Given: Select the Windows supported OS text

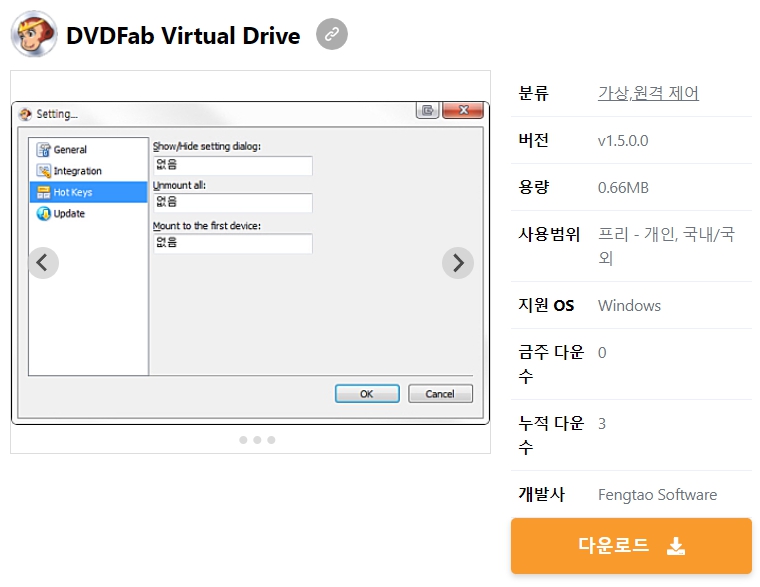Looking at the screenshot, I should tap(629, 305).
